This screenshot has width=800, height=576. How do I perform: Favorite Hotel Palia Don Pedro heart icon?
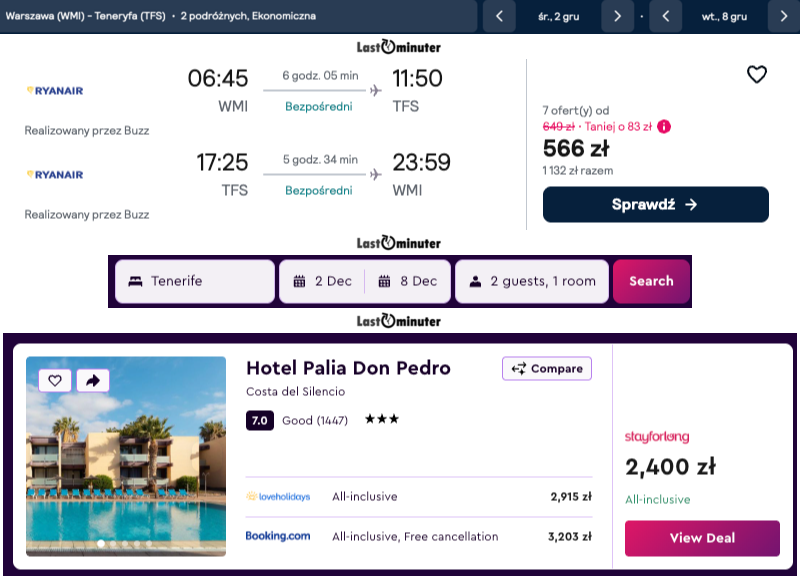[x=55, y=380]
